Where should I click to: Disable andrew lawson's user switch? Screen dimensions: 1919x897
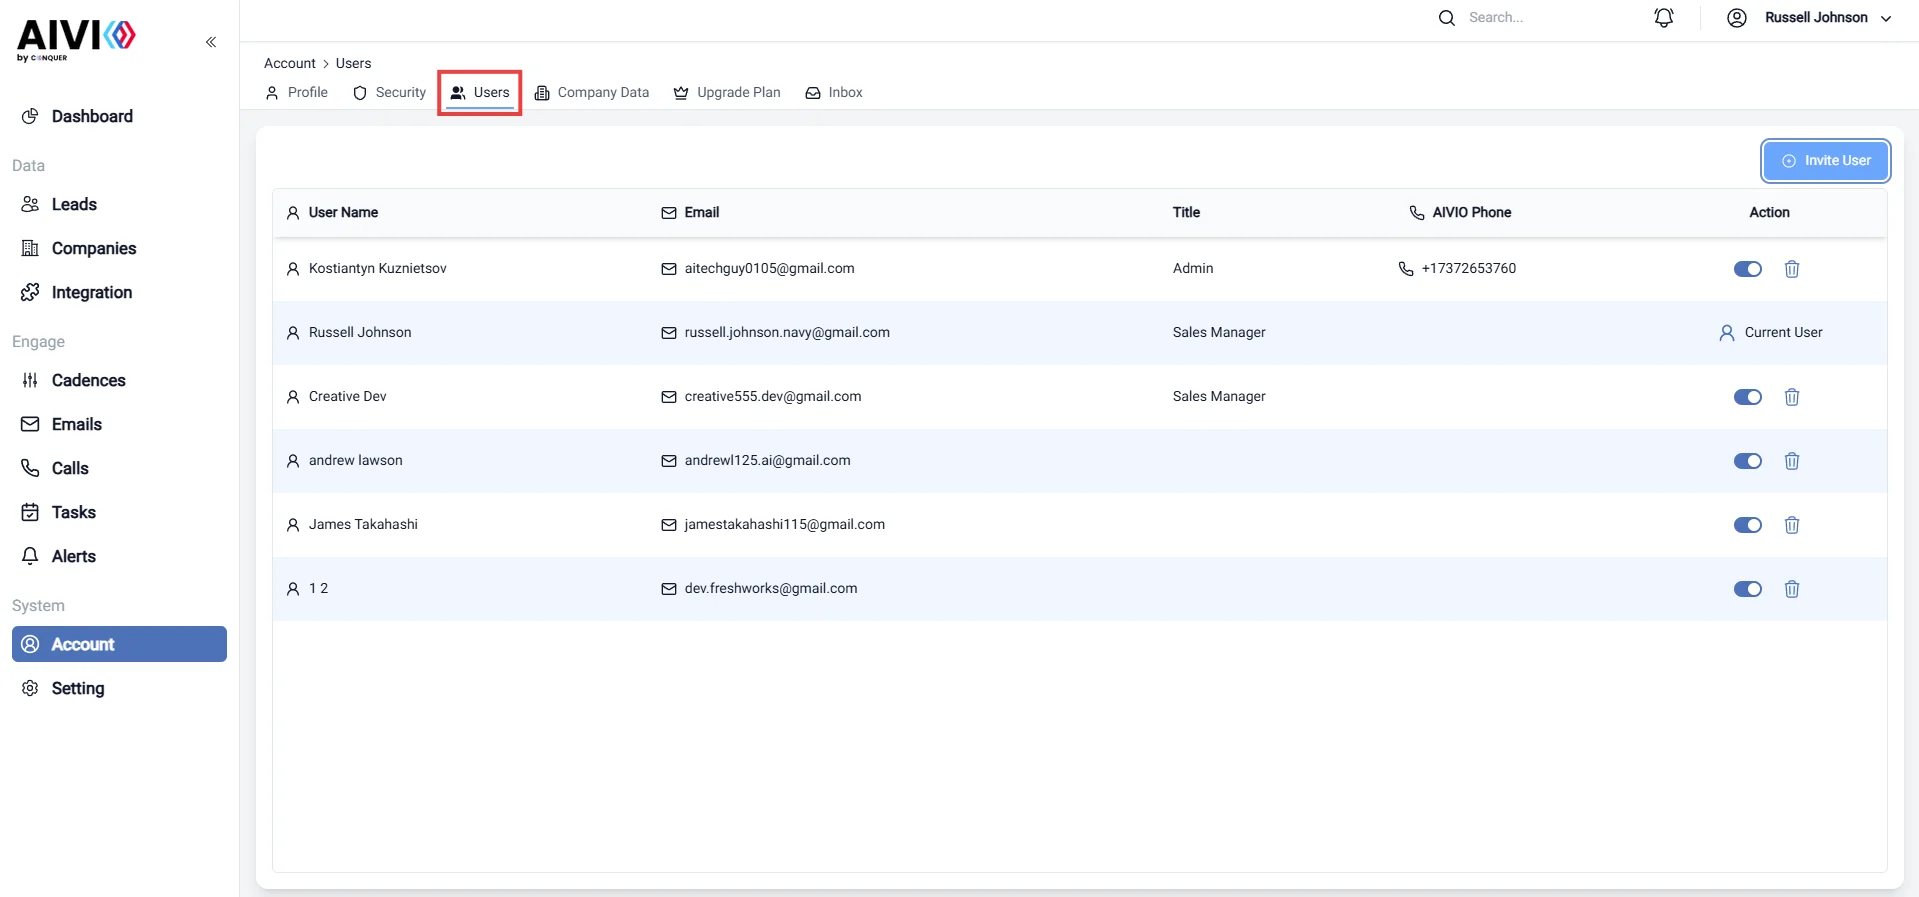pyautogui.click(x=1748, y=461)
